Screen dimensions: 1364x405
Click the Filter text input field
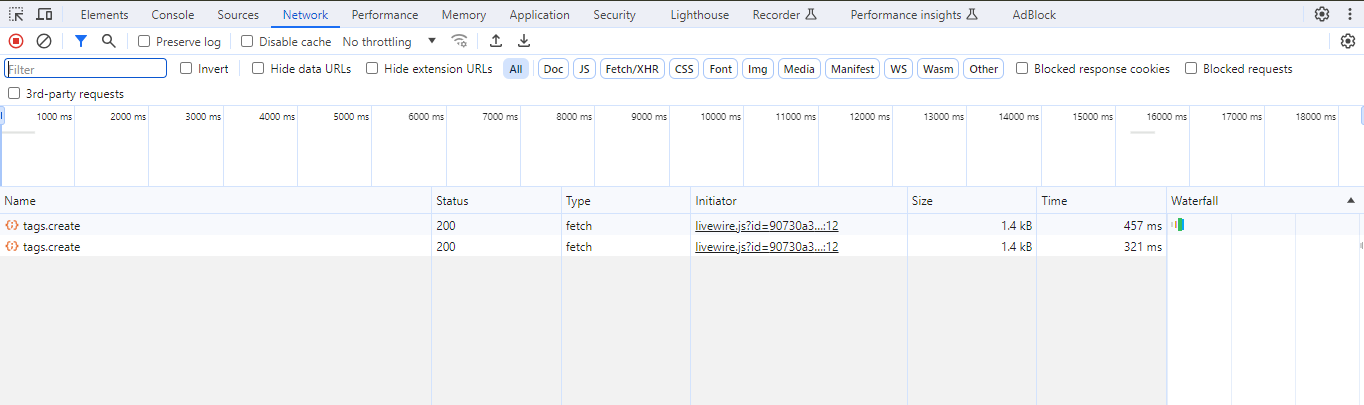(x=86, y=69)
